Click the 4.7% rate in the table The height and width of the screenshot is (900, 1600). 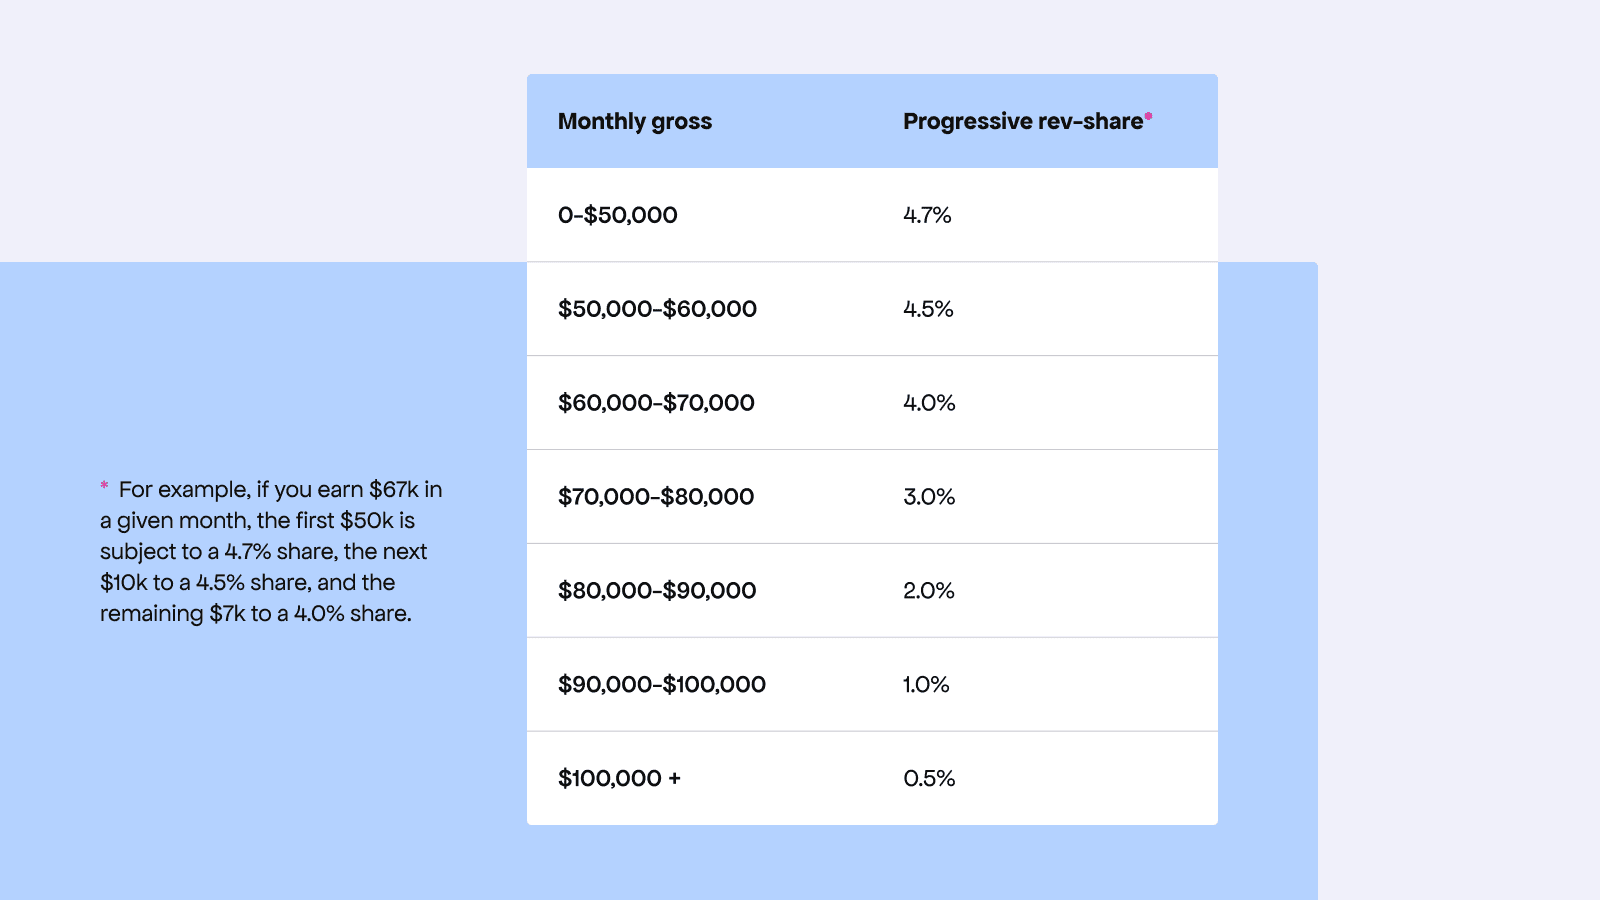[x=927, y=215]
